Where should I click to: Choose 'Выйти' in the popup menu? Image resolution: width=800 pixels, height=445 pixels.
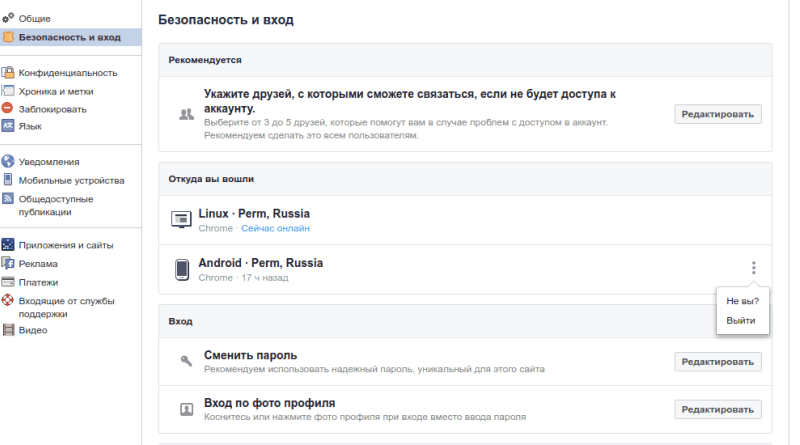tap(742, 320)
